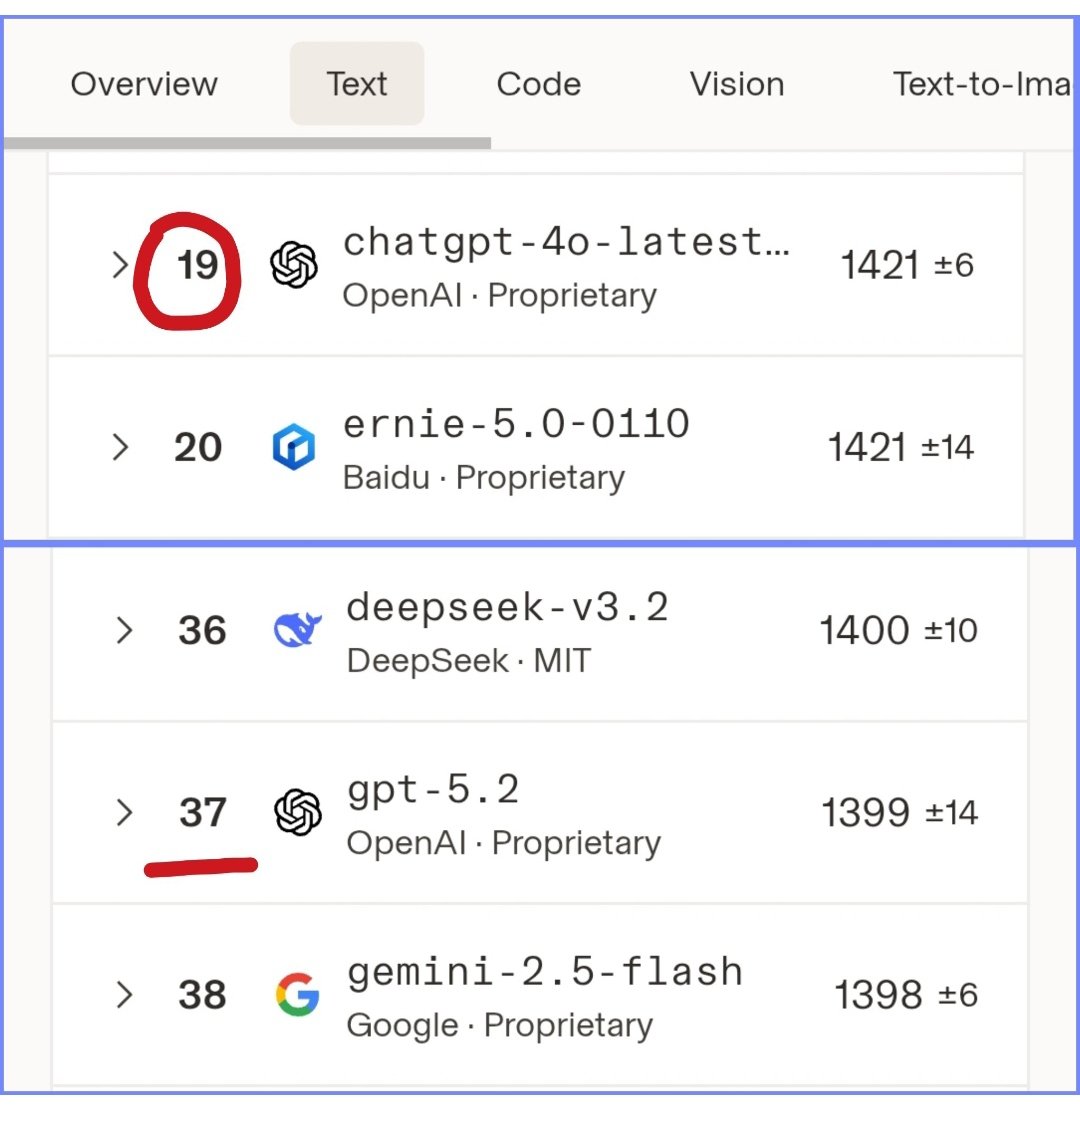Image resolution: width=1080 pixels, height=1127 pixels.
Task: Open the chatgpt-4o-latest model name
Action: click(x=566, y=242)
